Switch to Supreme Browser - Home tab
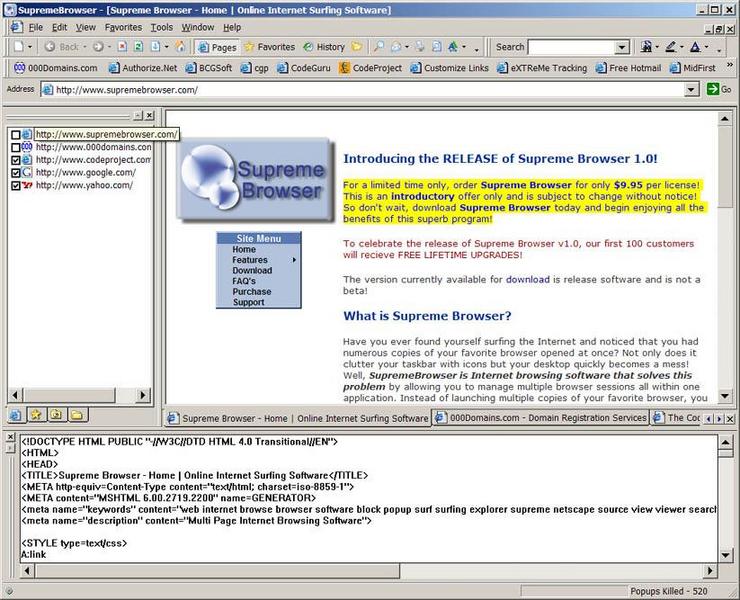This screenshot has height=600, width=740. [298, 418]
